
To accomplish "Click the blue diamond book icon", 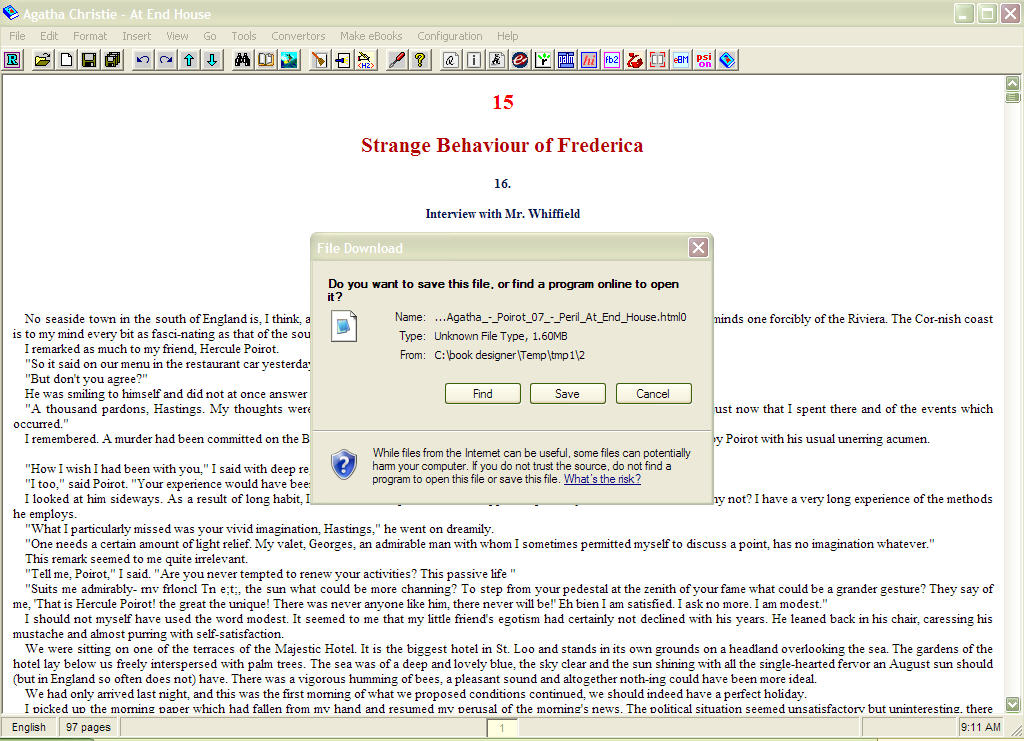I will [x=728, y=61].
